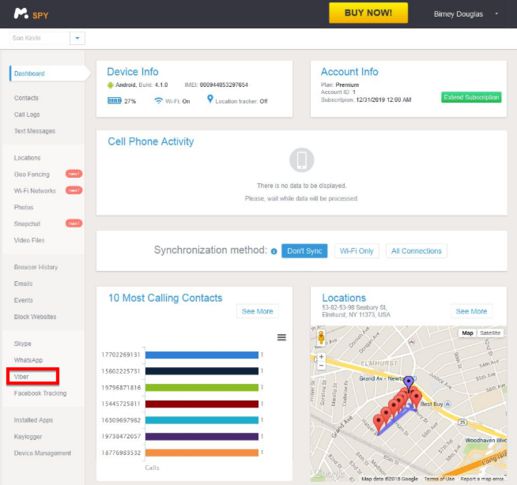Open Keylogger in the sidebar

click(28, 437)
